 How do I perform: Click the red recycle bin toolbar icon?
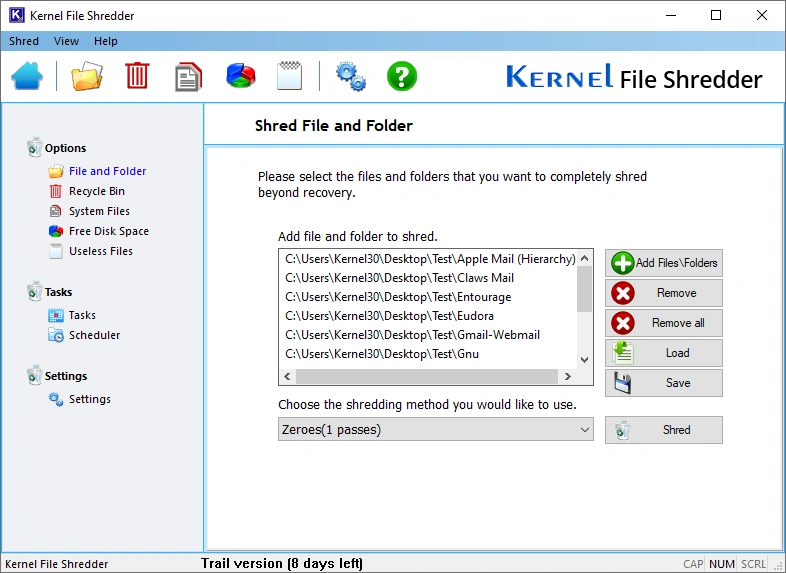click(x=137, y=76)
